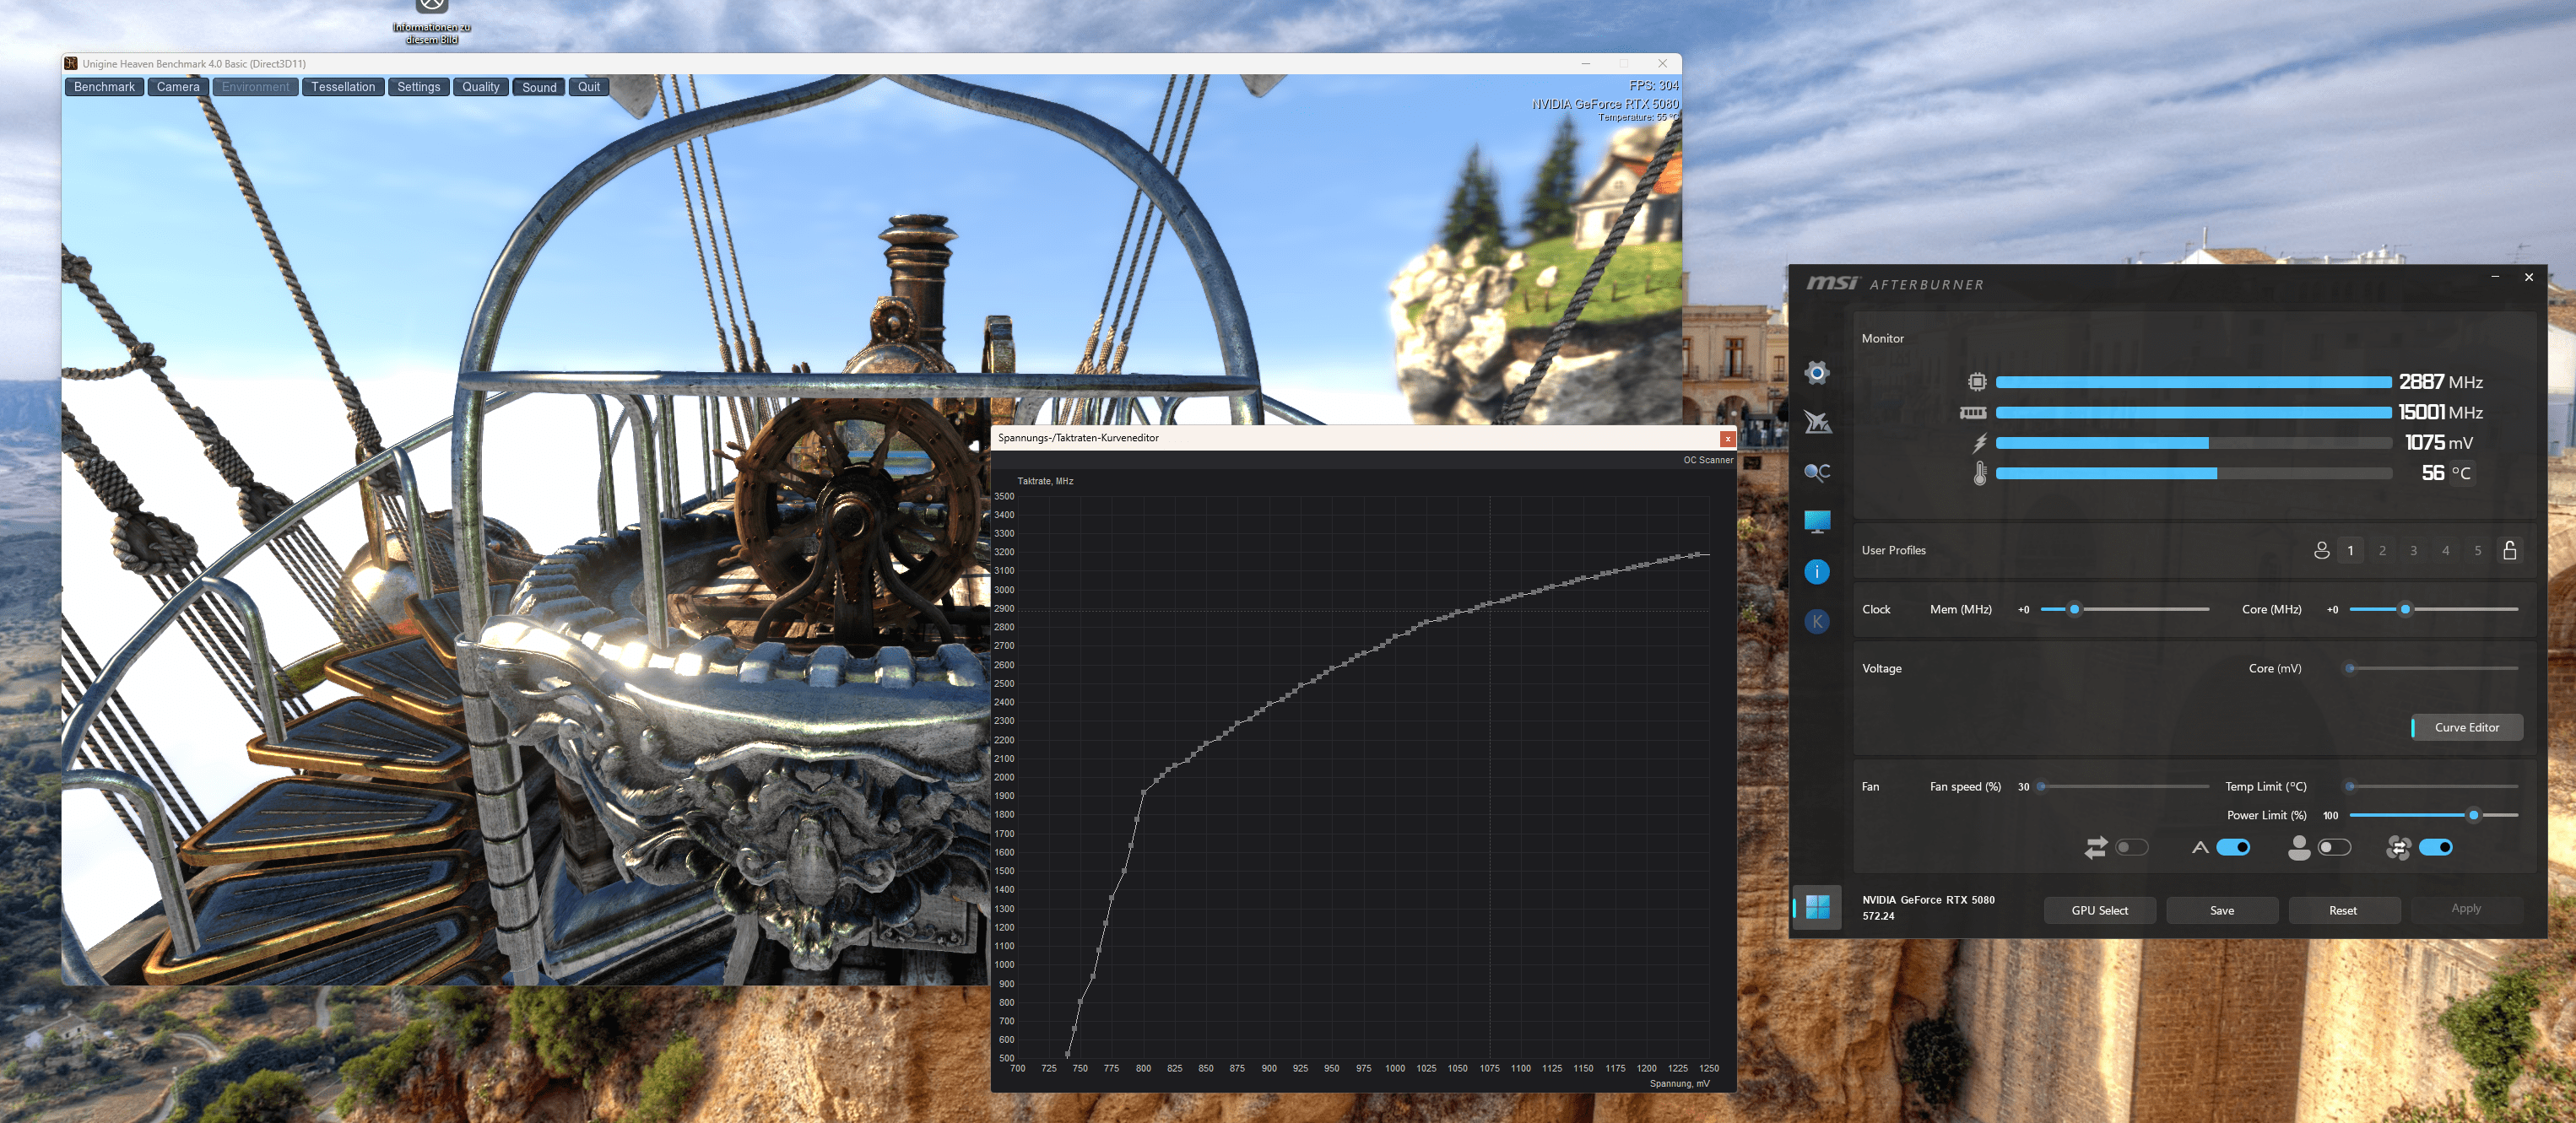2576x1123 pixels.
Task: Click the voltage lightning bolt icon
Action: click(1979, 442)
